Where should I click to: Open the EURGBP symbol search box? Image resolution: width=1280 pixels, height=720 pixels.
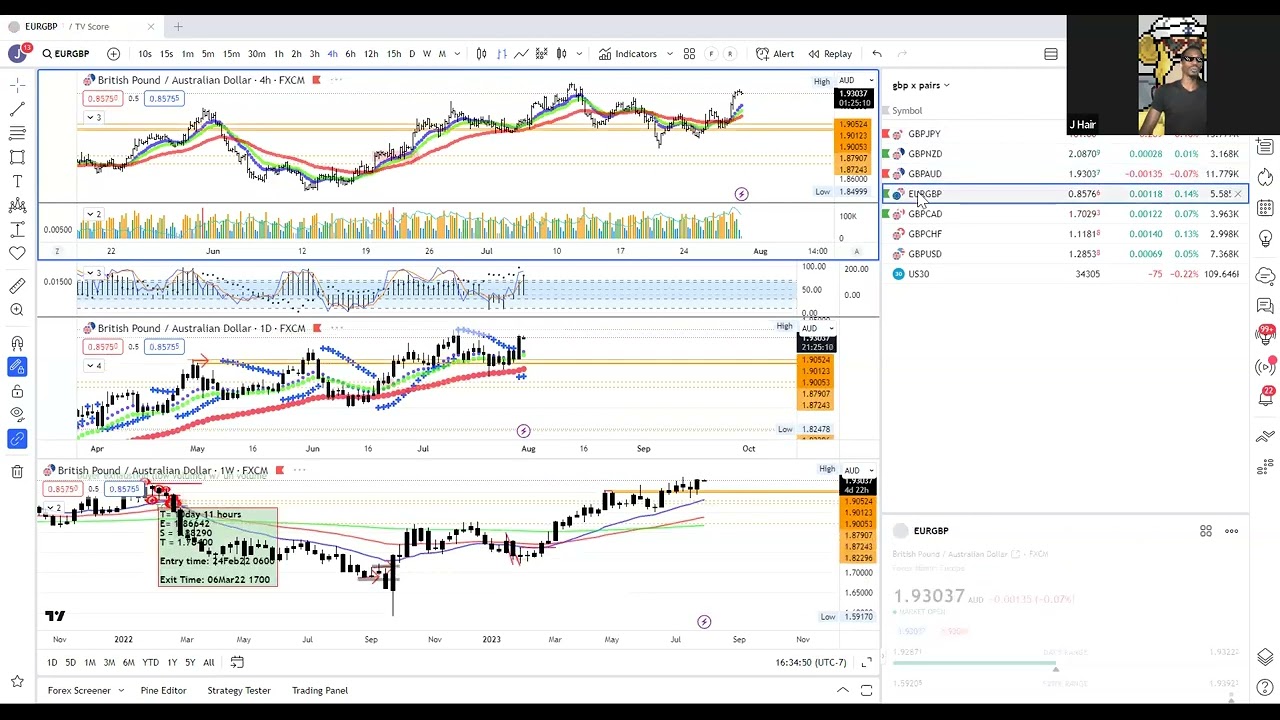(66, 54)
